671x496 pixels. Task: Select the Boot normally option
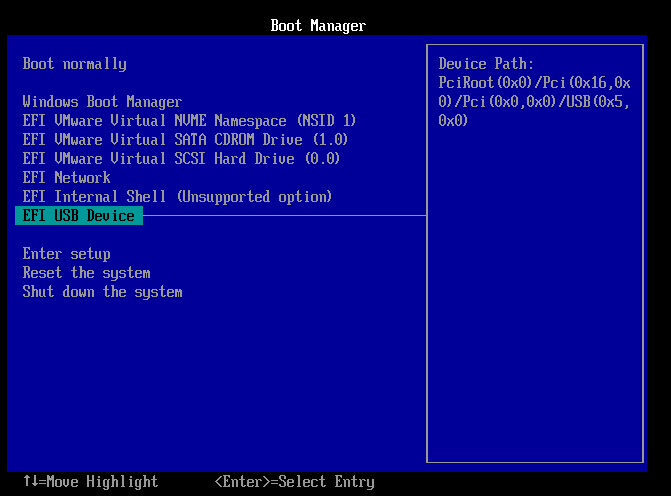coord(75,64)
